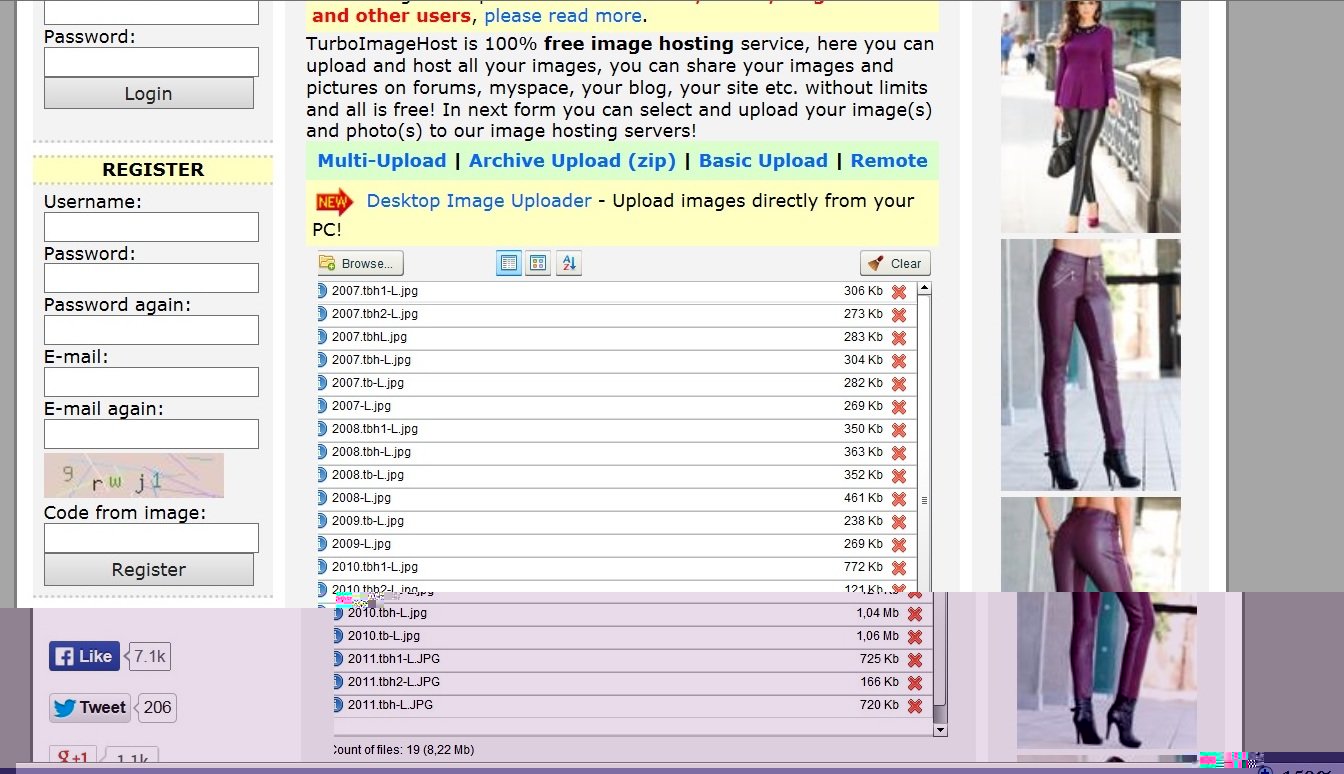Switch file list to thumbnail view
This screenshot has height=774, width=1344.
tap(538, 263)
